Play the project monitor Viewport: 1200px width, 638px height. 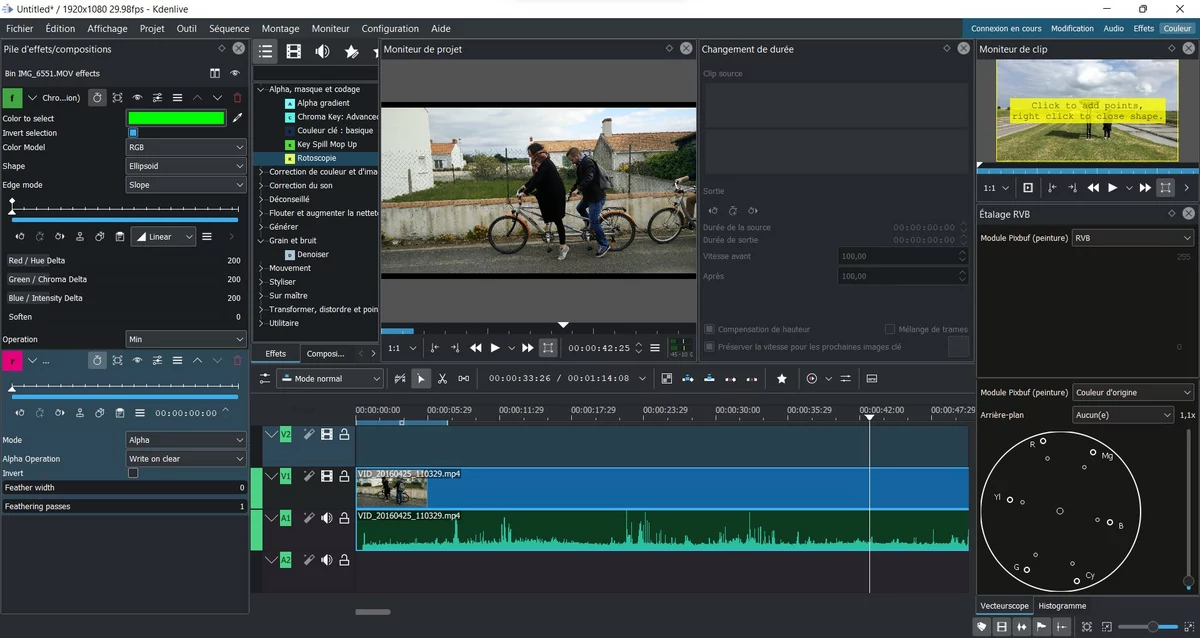(x=494, y=348)
